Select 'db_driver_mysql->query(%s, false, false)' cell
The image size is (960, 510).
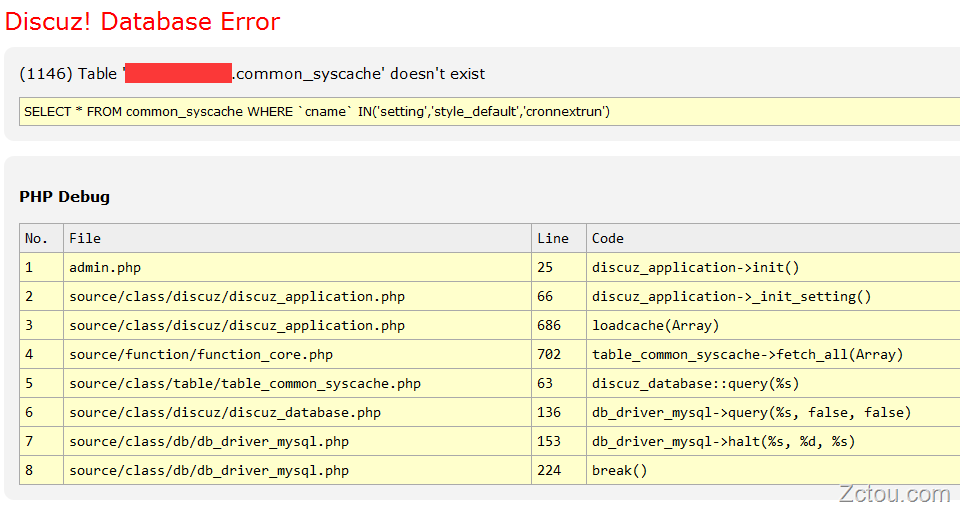click(x=773, y=413)
